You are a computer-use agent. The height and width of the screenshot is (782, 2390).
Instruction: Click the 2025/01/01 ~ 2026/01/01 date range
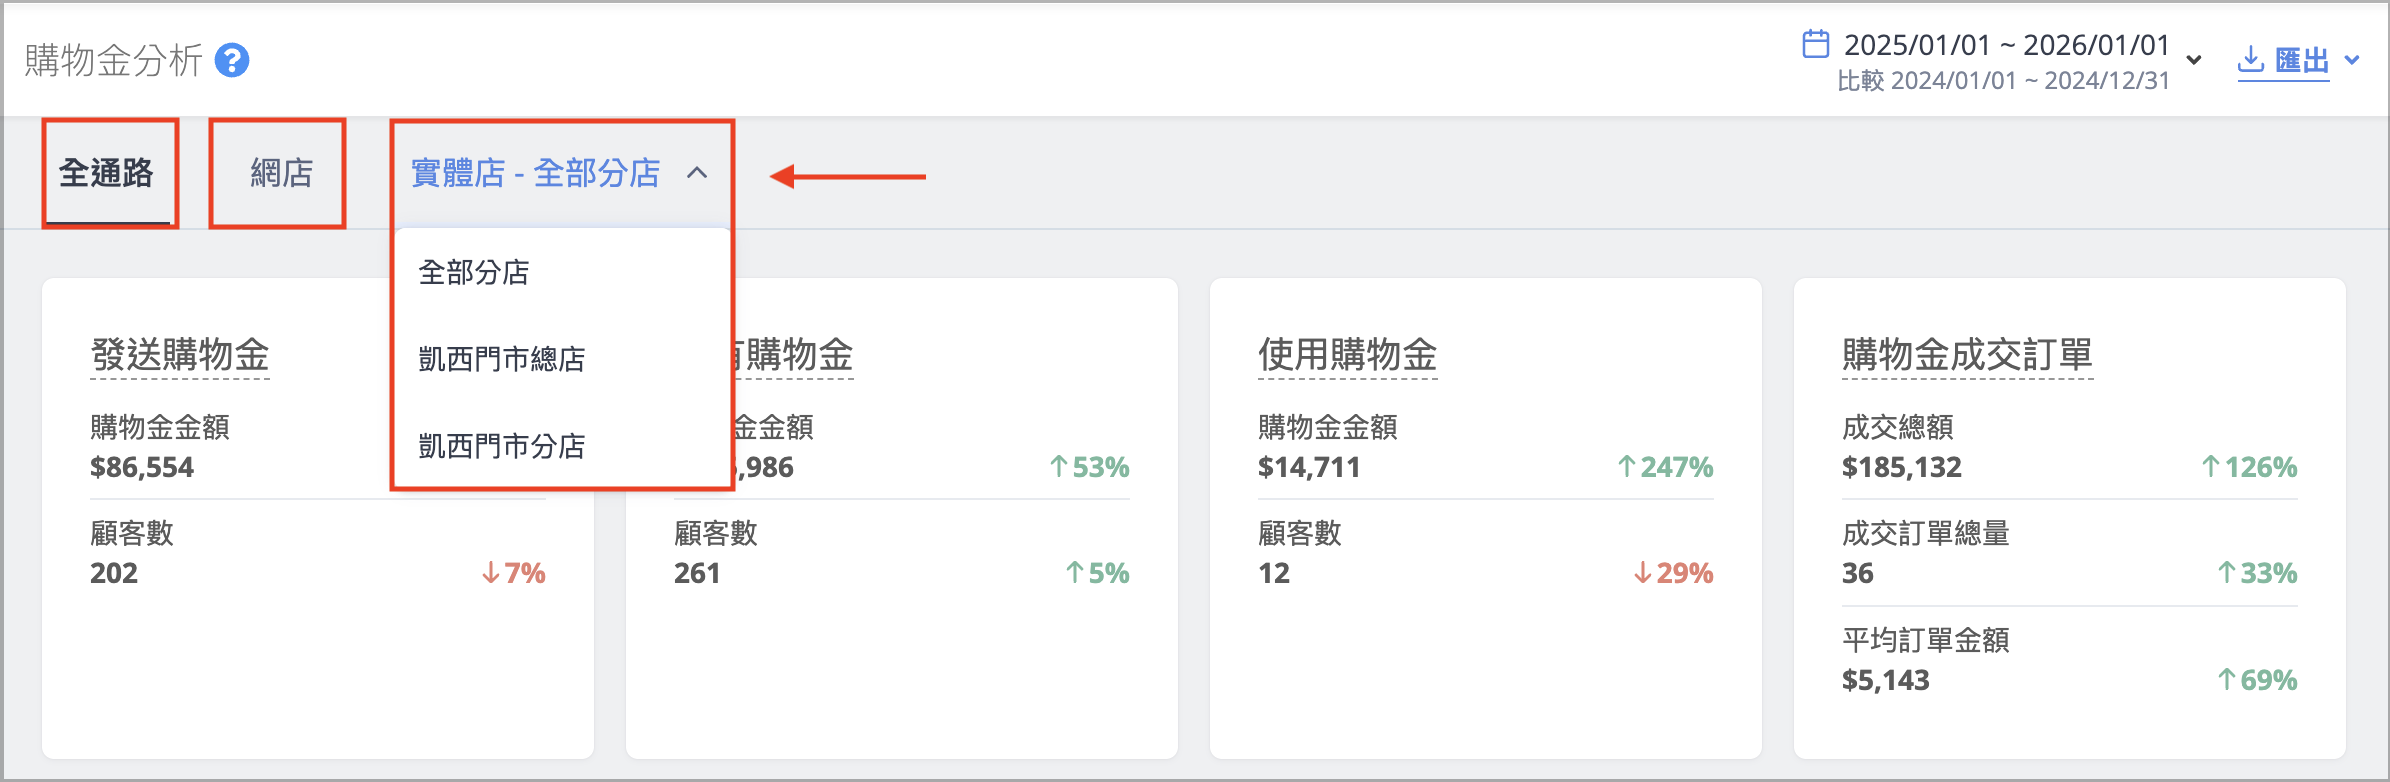(2006, 45)
